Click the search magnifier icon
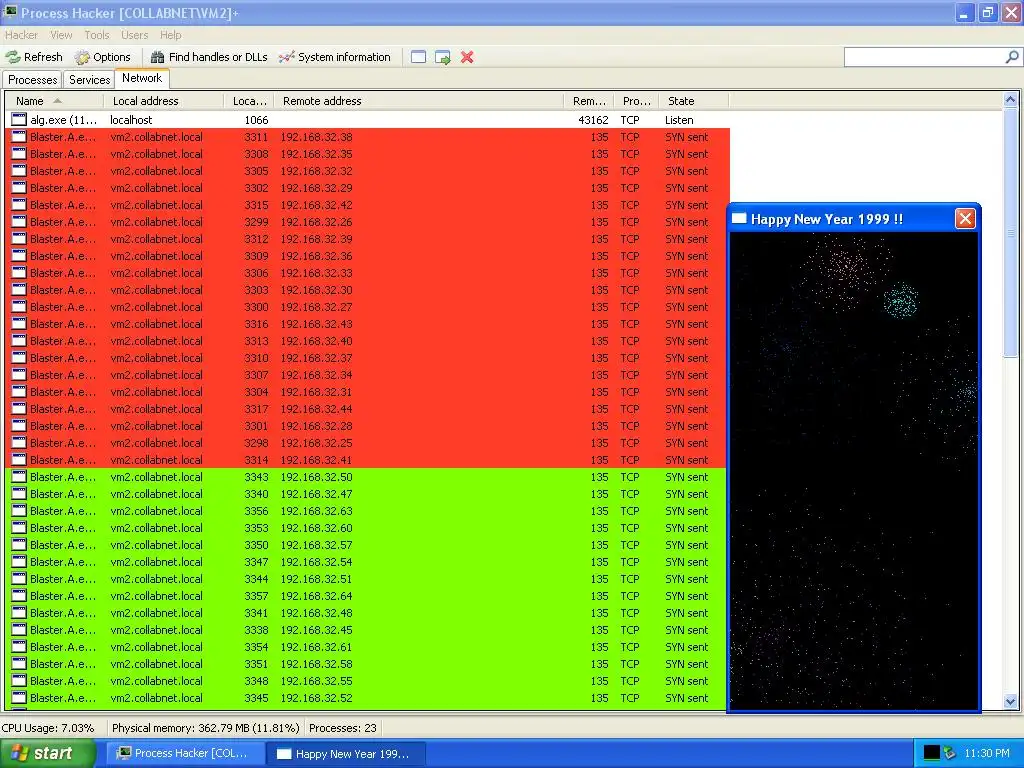This screenshot has width=1024, height=768. tap(1012, 57)
